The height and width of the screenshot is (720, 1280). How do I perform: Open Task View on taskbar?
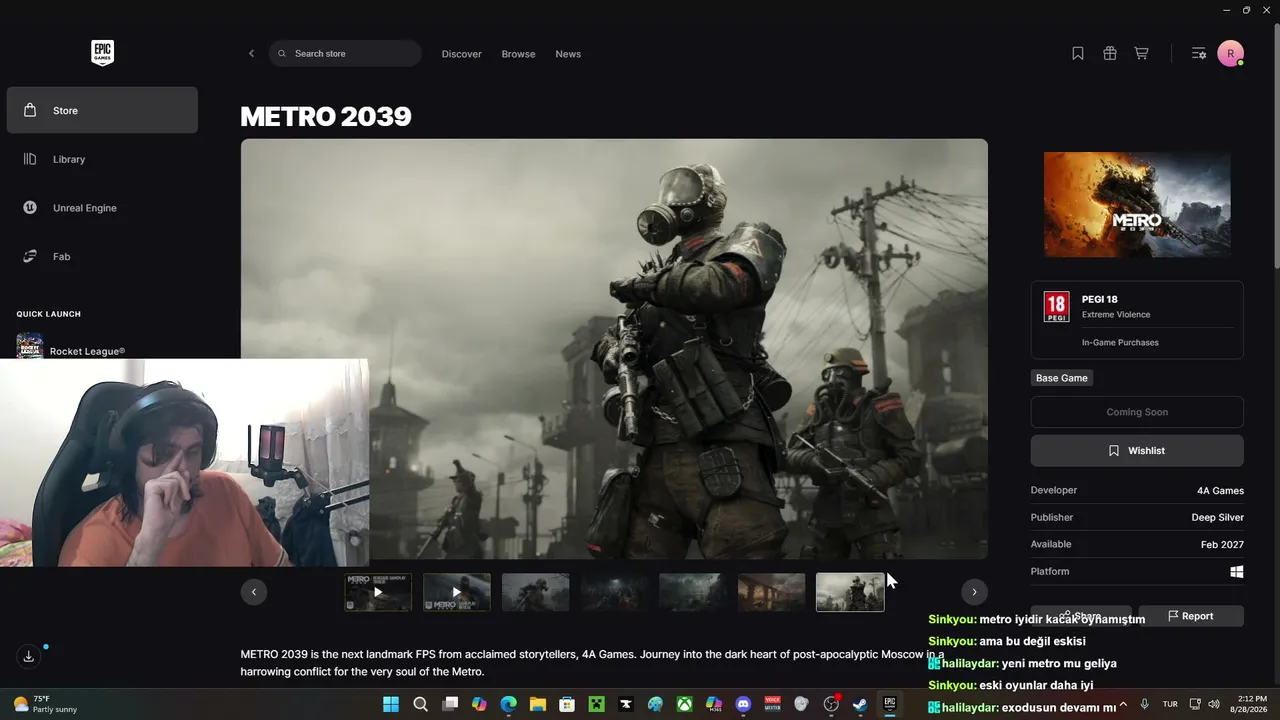pyautogui.click(x=450, y=704)
